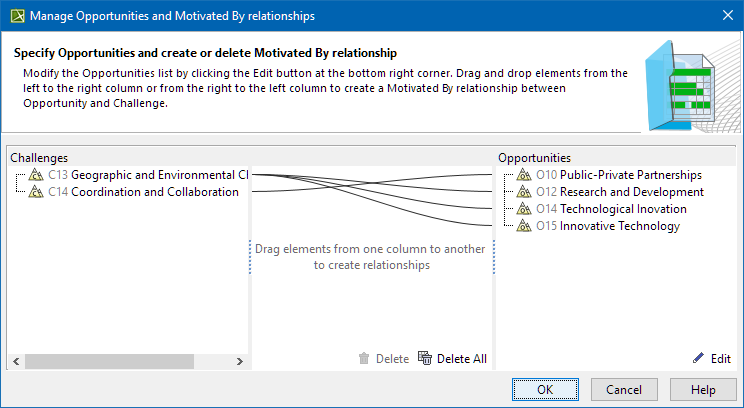The image size is (744, 408).
Task: Click the O14 opportunity icon
Action: (x=524, y=209)
